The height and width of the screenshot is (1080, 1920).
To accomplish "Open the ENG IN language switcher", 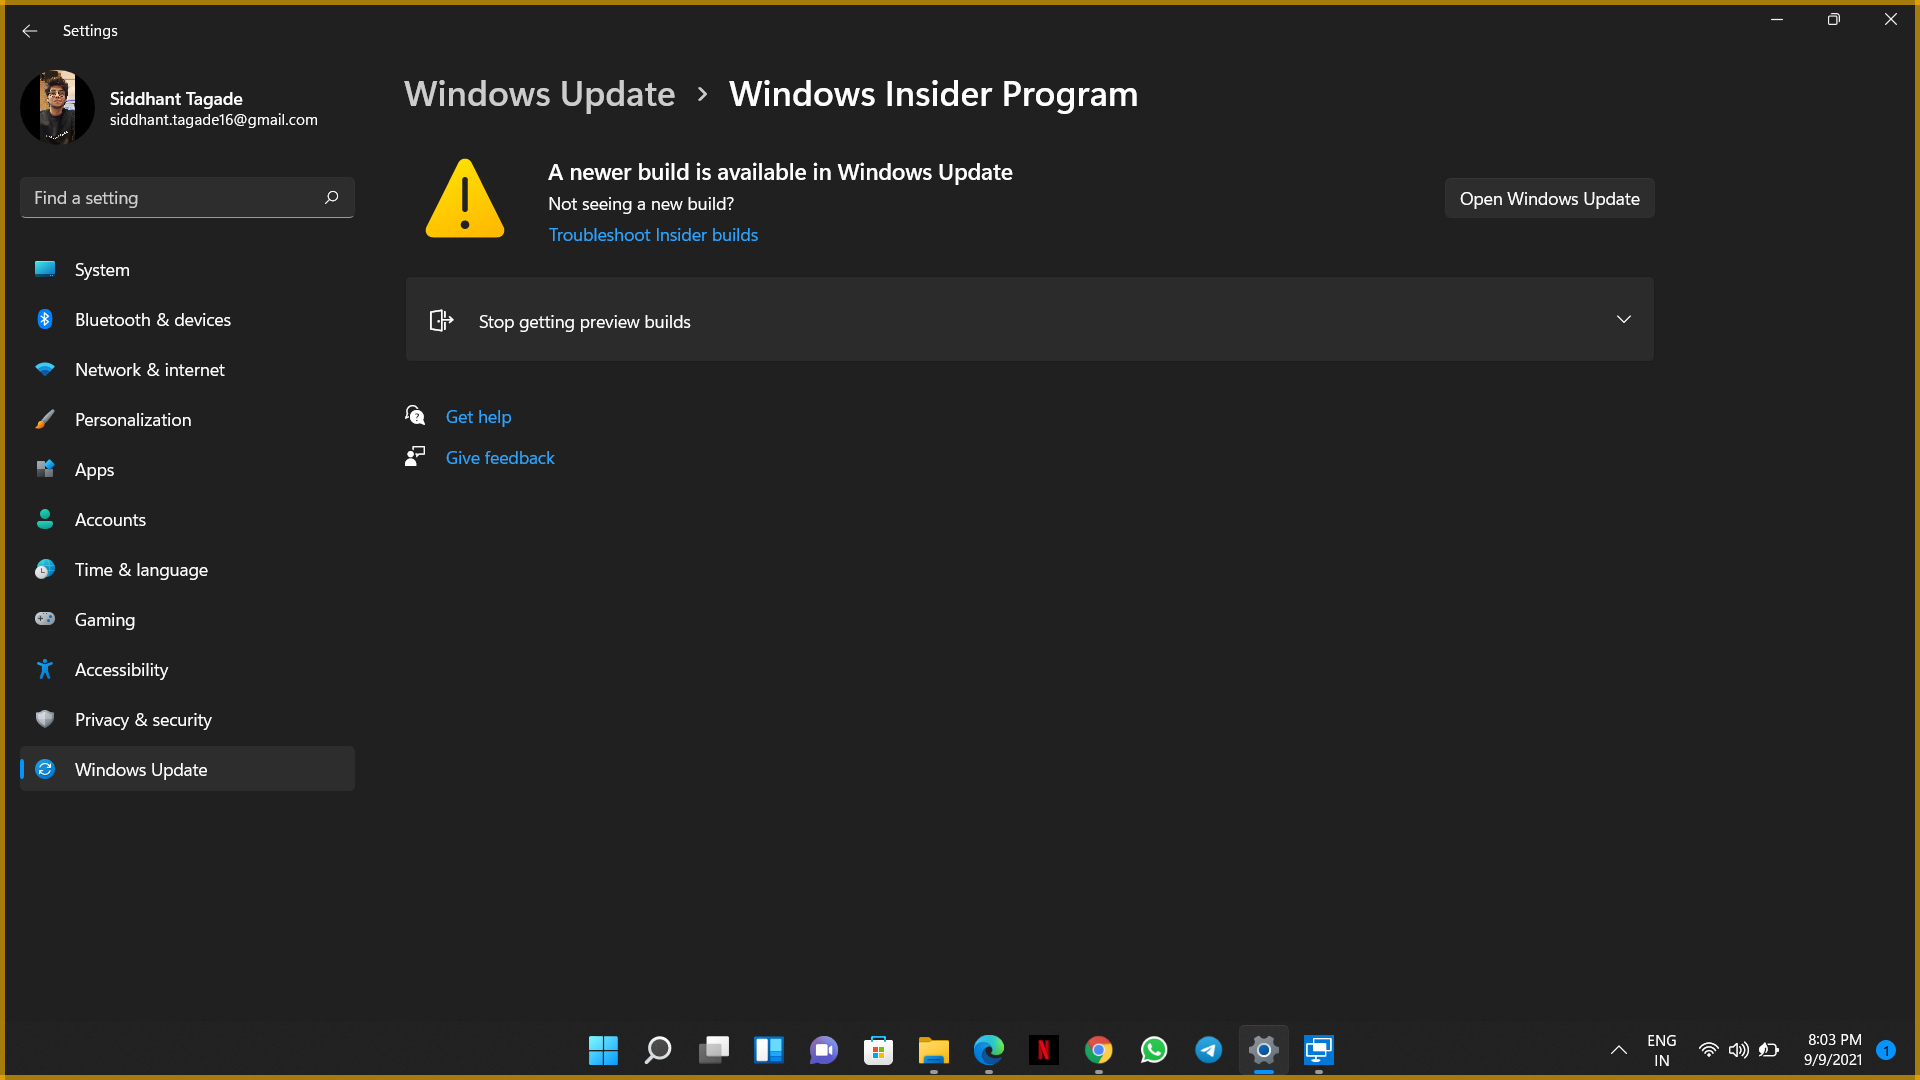I will [x=1661, y=1050].
